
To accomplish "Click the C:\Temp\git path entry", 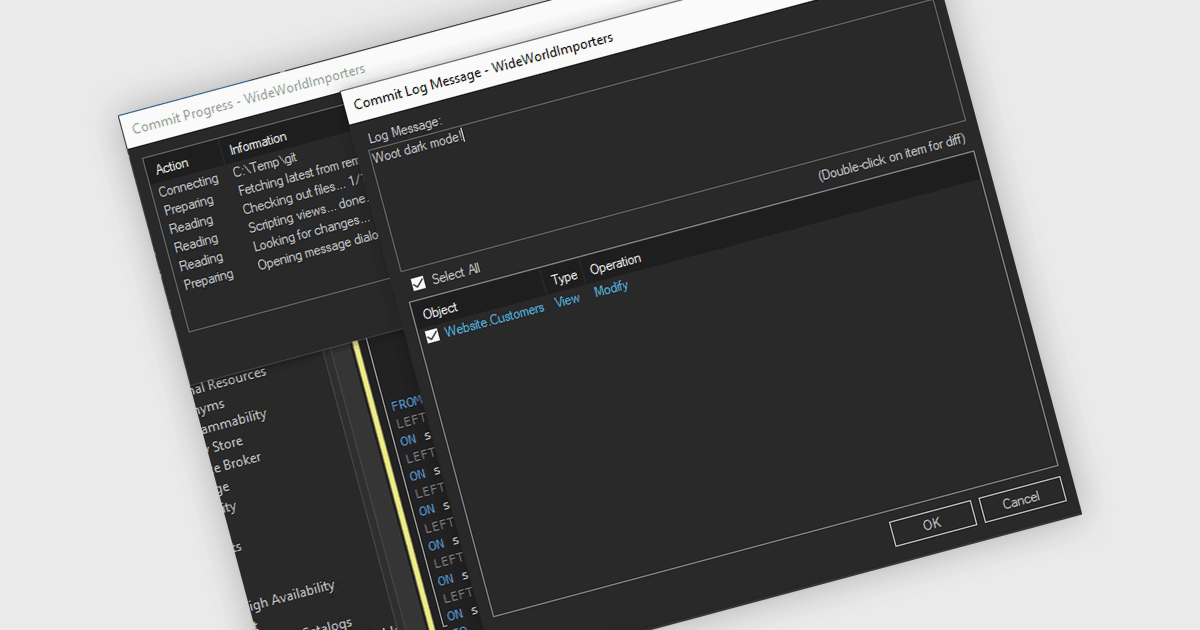I will coord(265,163).
